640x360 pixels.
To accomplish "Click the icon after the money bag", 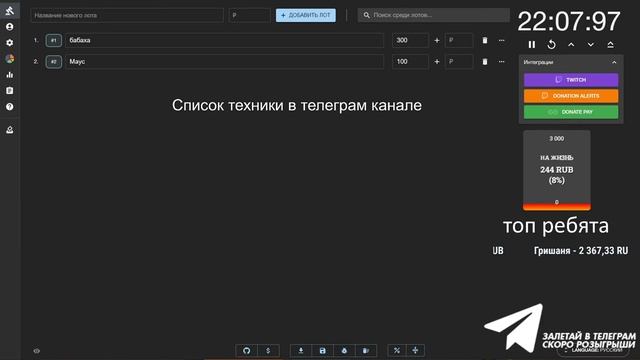I will pyautogui.click(x=366, y=351).
